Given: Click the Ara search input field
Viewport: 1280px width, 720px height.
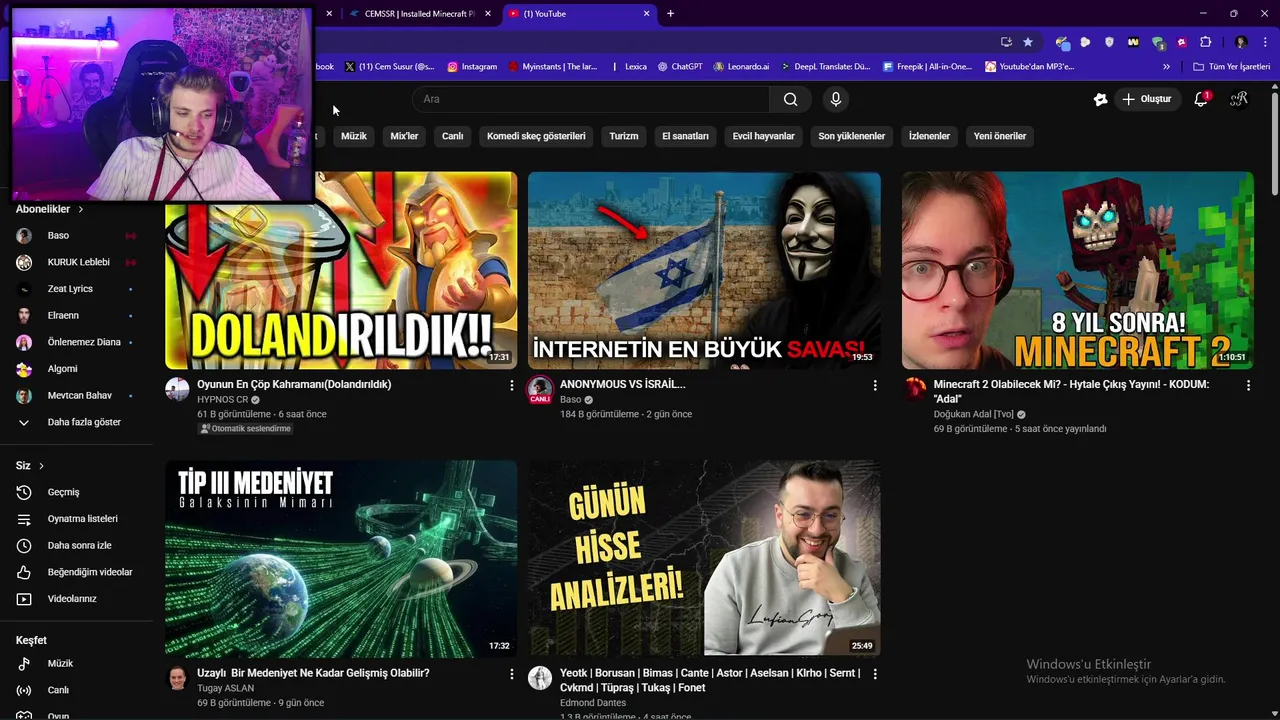Looking at the screenshot, I should (x=591, y=99).
